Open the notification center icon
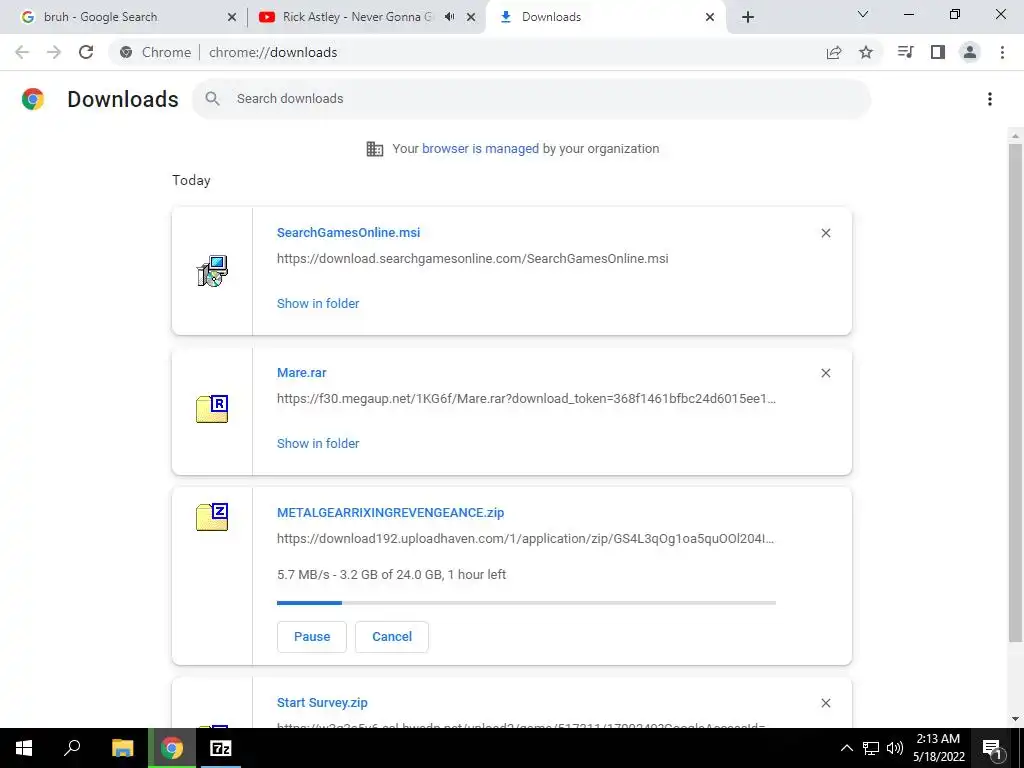The width and height of the screenshot is (1024, 768). pyautogui.click(x=993, y=748)
